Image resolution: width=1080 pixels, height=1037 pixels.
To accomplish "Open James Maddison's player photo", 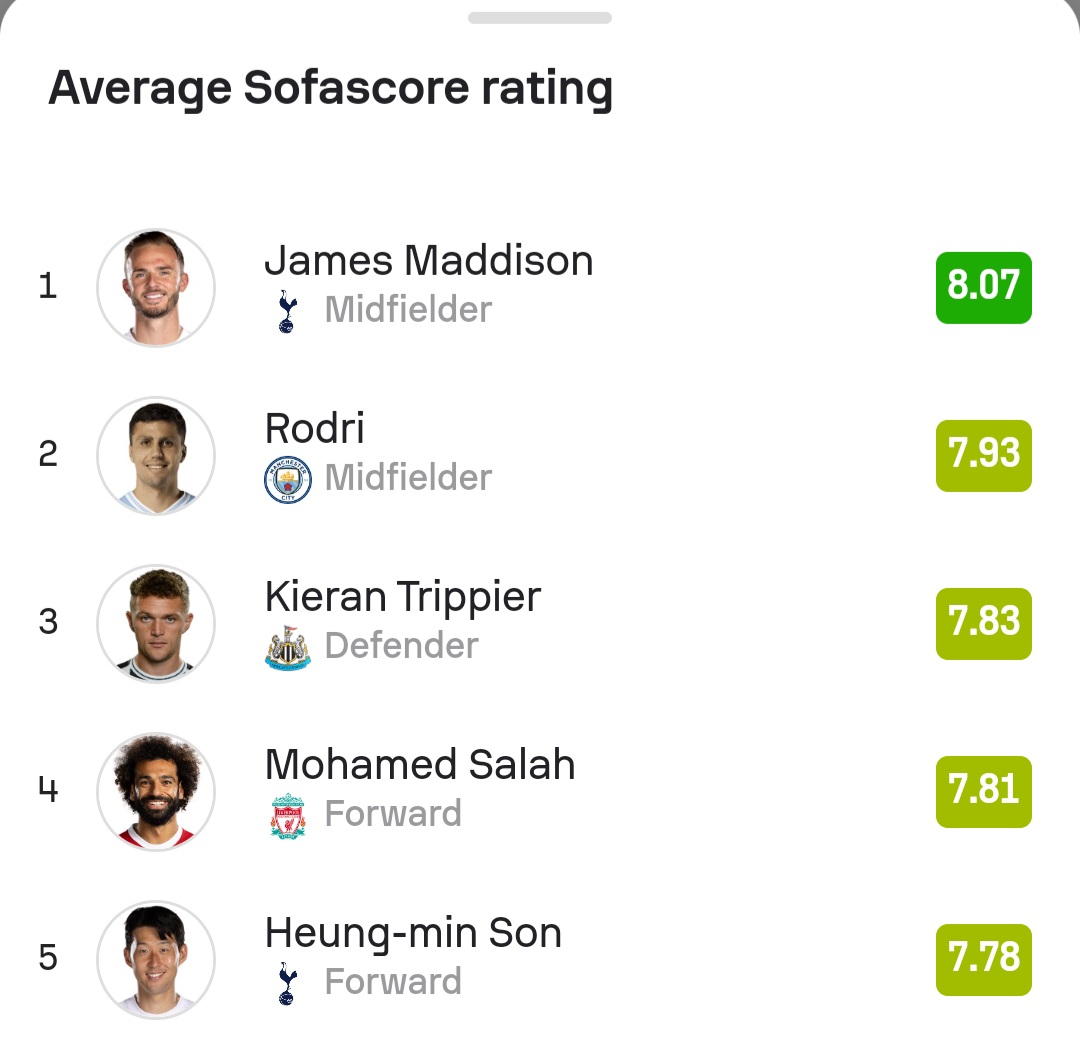I will coord(156,287).
